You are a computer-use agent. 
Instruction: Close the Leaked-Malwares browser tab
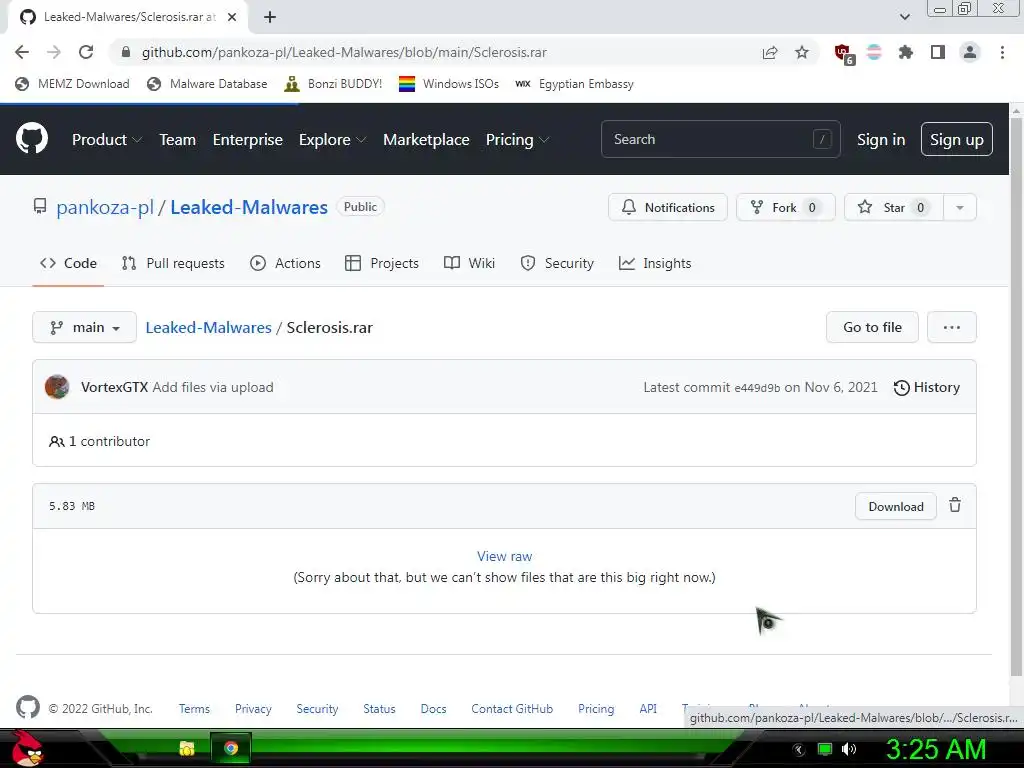[x=232, y=17]
